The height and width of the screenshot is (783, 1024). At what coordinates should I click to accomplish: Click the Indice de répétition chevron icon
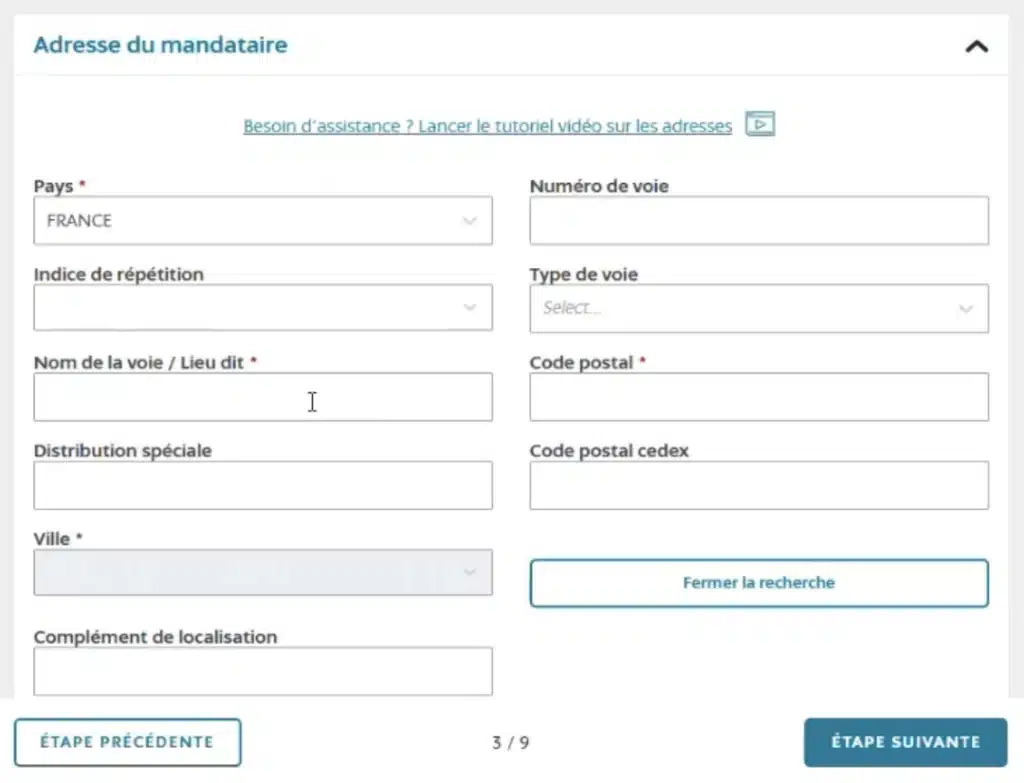469,308
